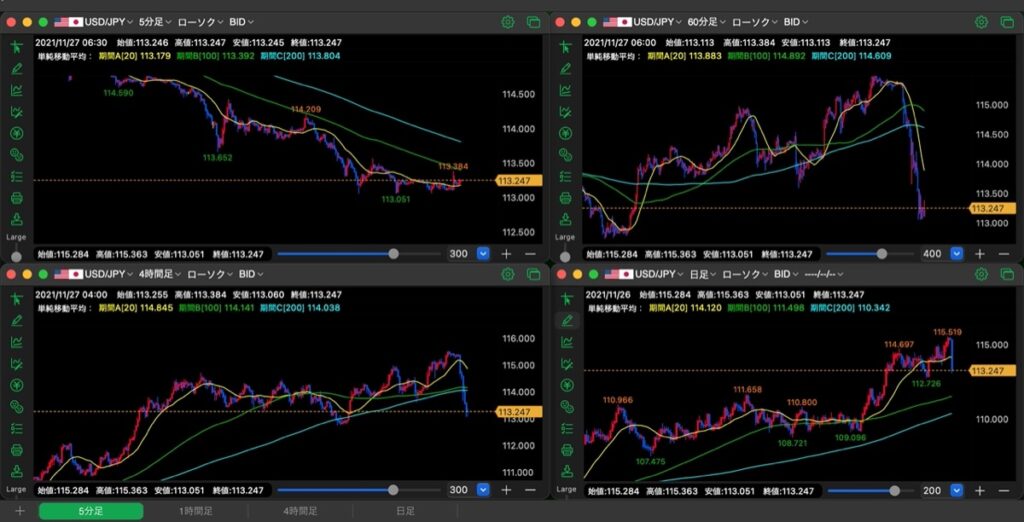The height and width of the screenshot is (522, 1024).
Task: Zoom out with − in 5分足 window
Action: 530,253
